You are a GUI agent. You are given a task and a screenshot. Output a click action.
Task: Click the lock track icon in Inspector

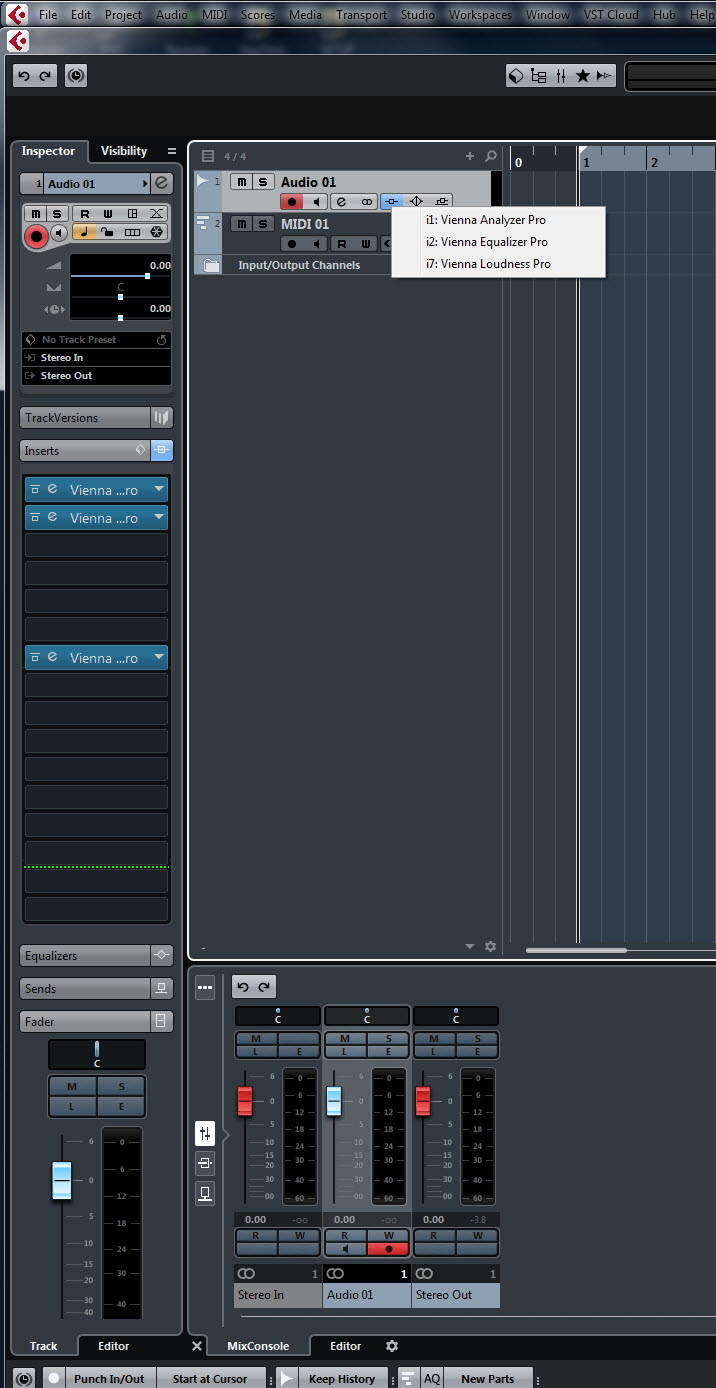107,232
